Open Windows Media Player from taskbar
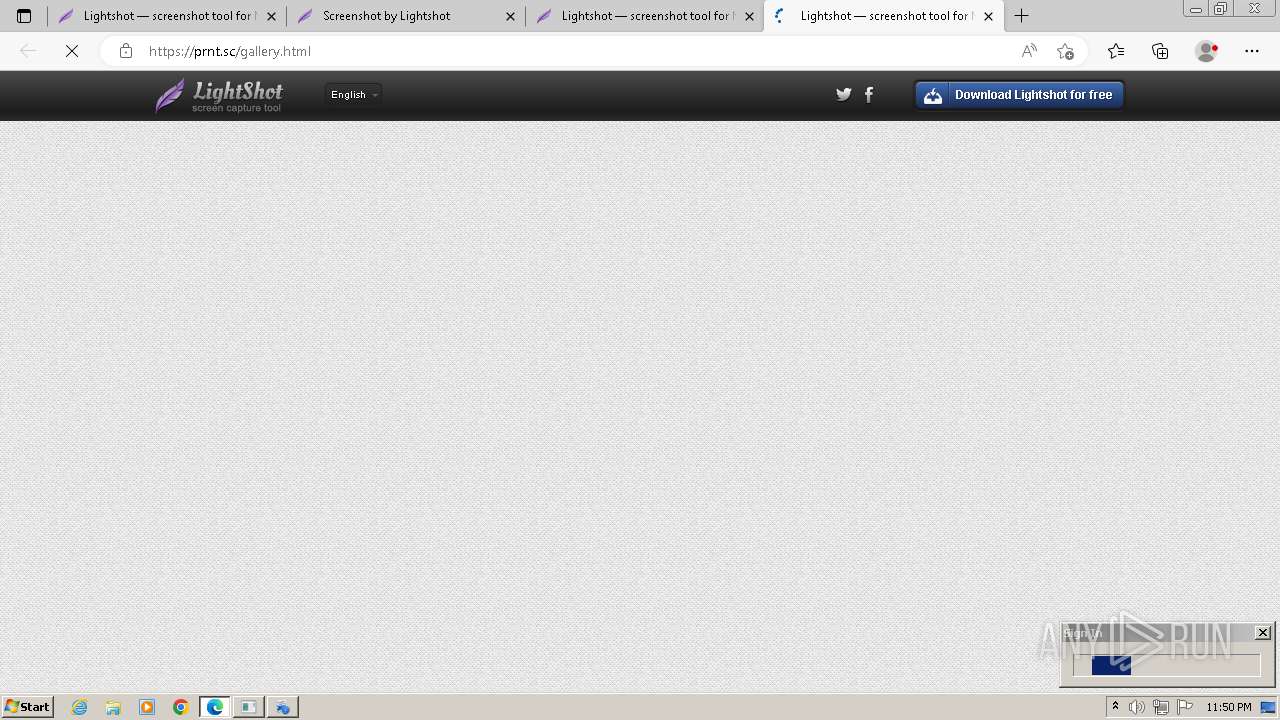The image size is (1280, 720). [x=147, y=707]
